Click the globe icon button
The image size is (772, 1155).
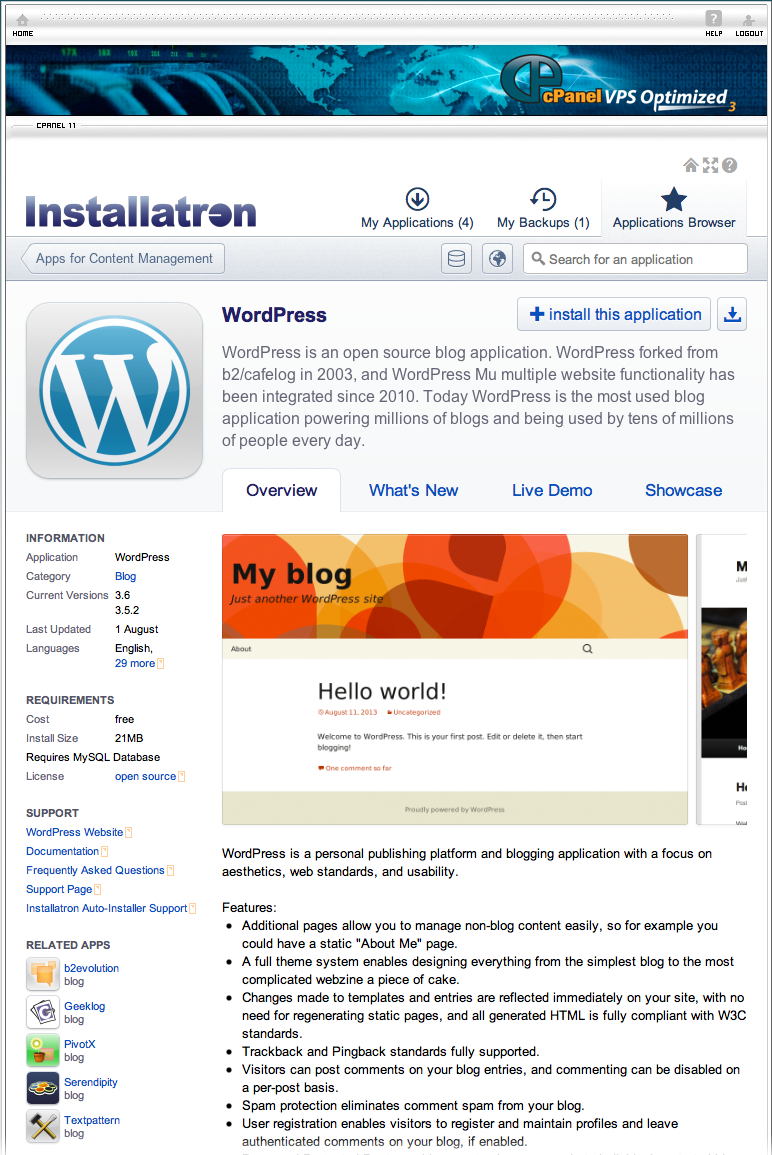pos(497,259)
